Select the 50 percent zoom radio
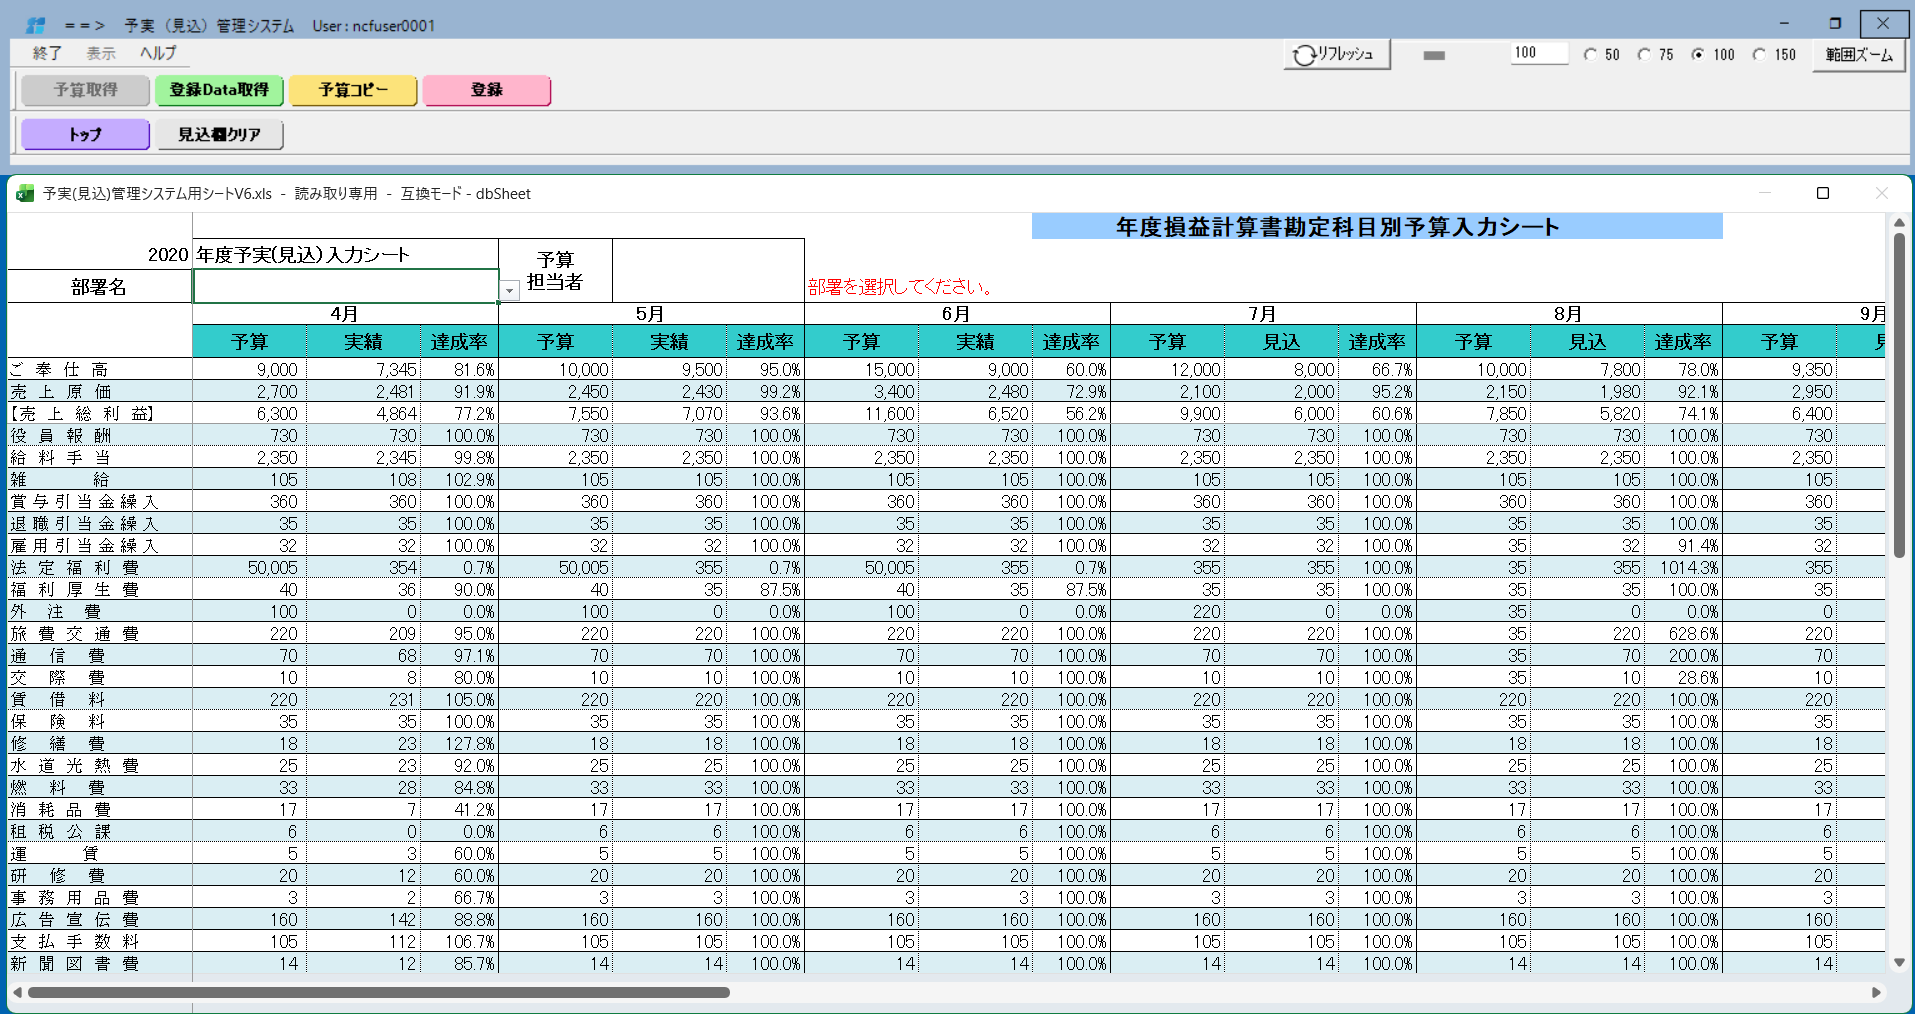This screenshot has width=1915, height=1014. [1591, 55]
